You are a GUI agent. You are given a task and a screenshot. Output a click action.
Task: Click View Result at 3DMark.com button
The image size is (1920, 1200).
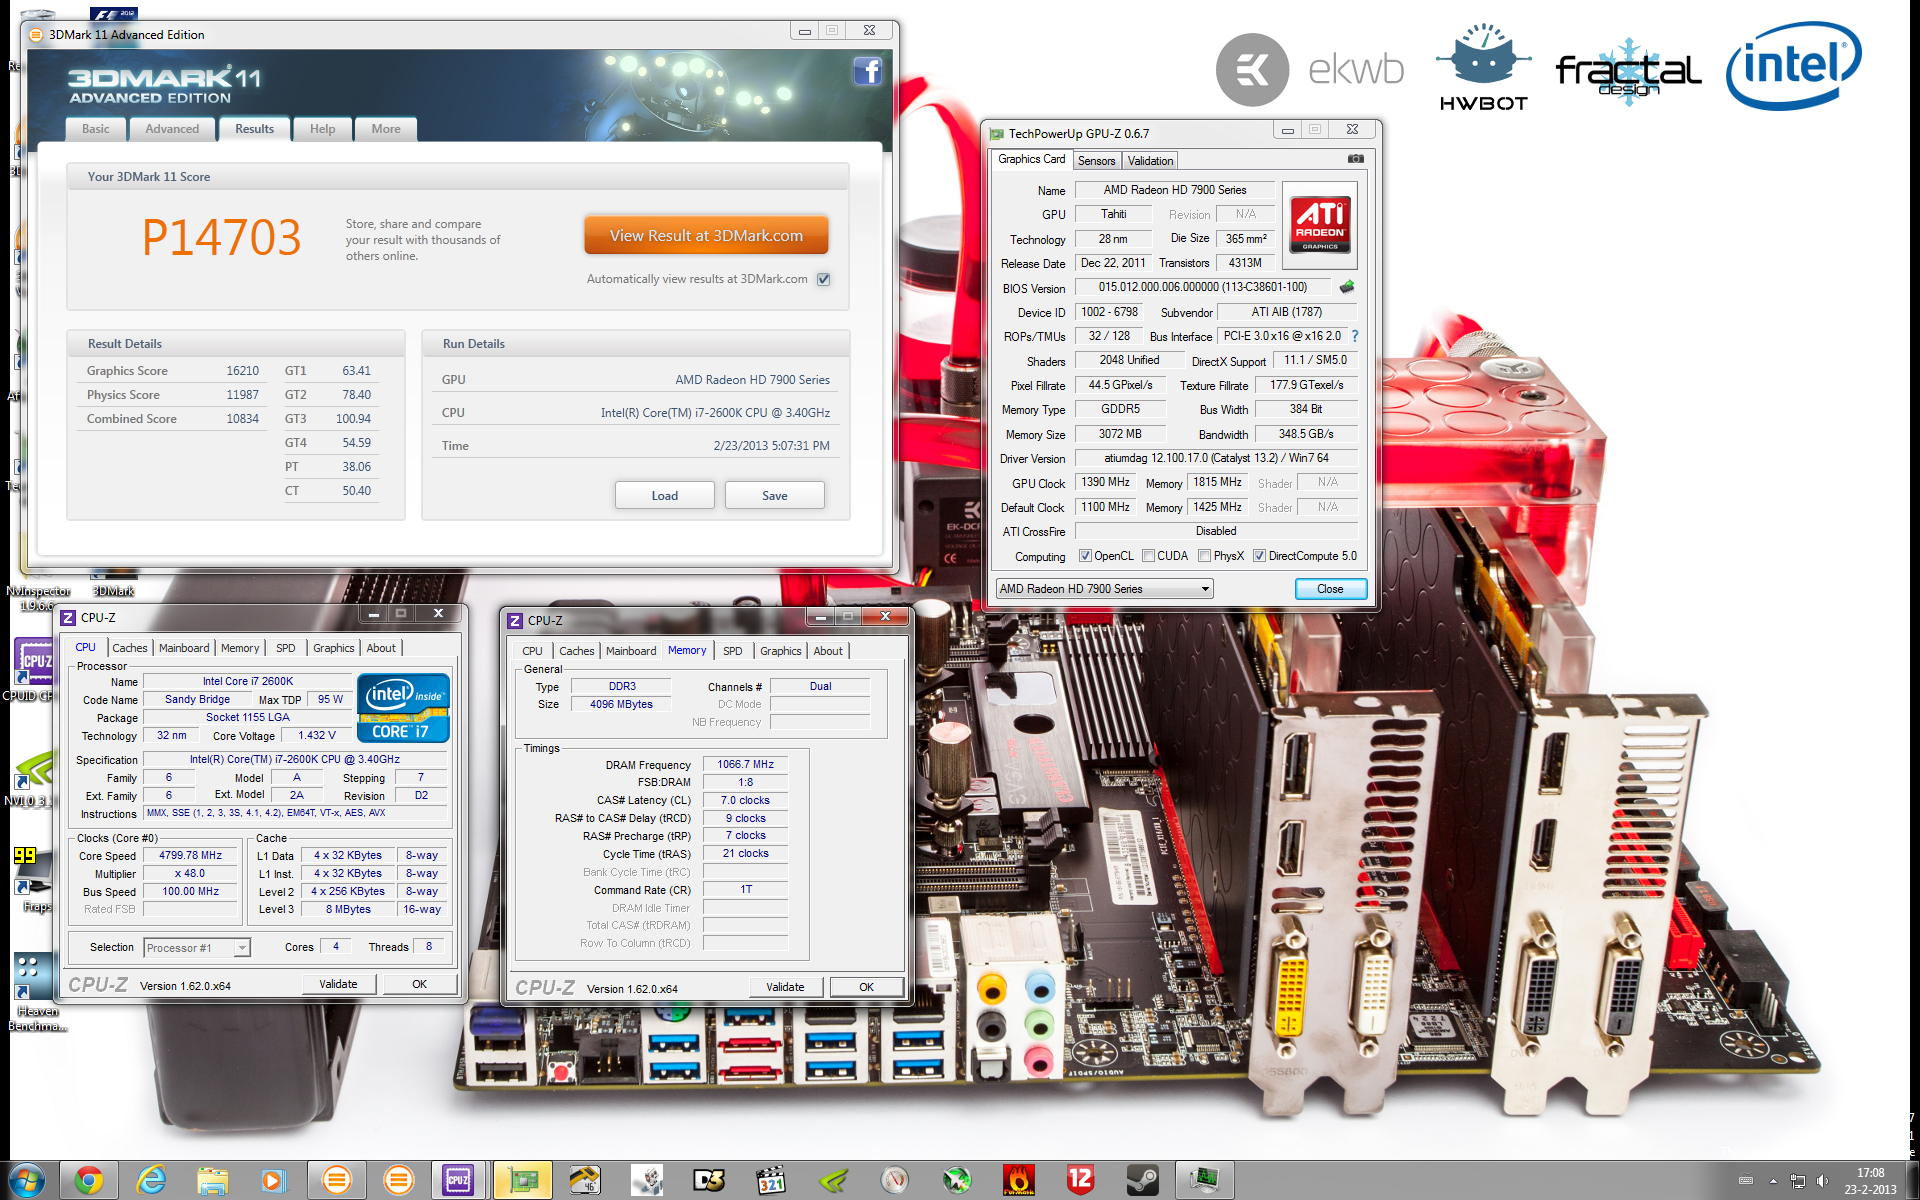point(706,236)
